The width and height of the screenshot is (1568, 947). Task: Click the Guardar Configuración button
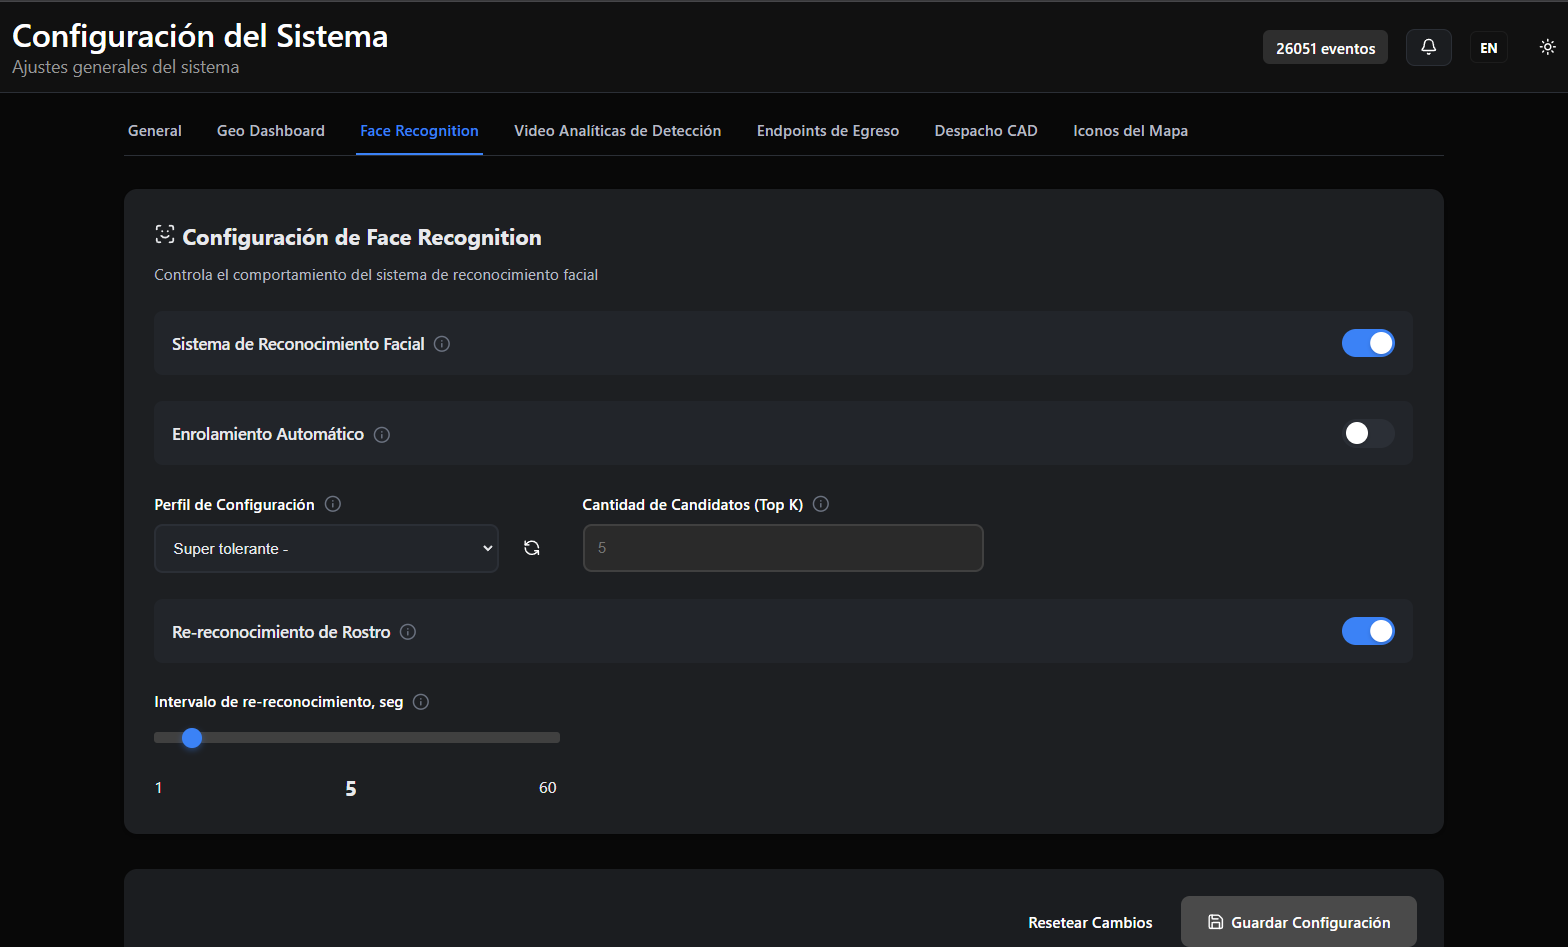[x=1299, y=922]
